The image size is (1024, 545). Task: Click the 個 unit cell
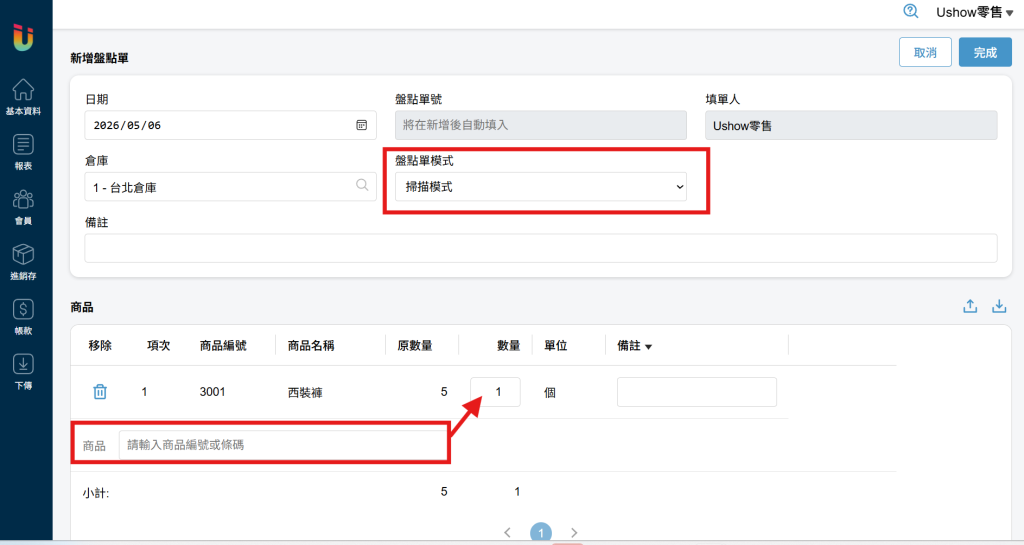pyautogui.click(x=550, y=392)
